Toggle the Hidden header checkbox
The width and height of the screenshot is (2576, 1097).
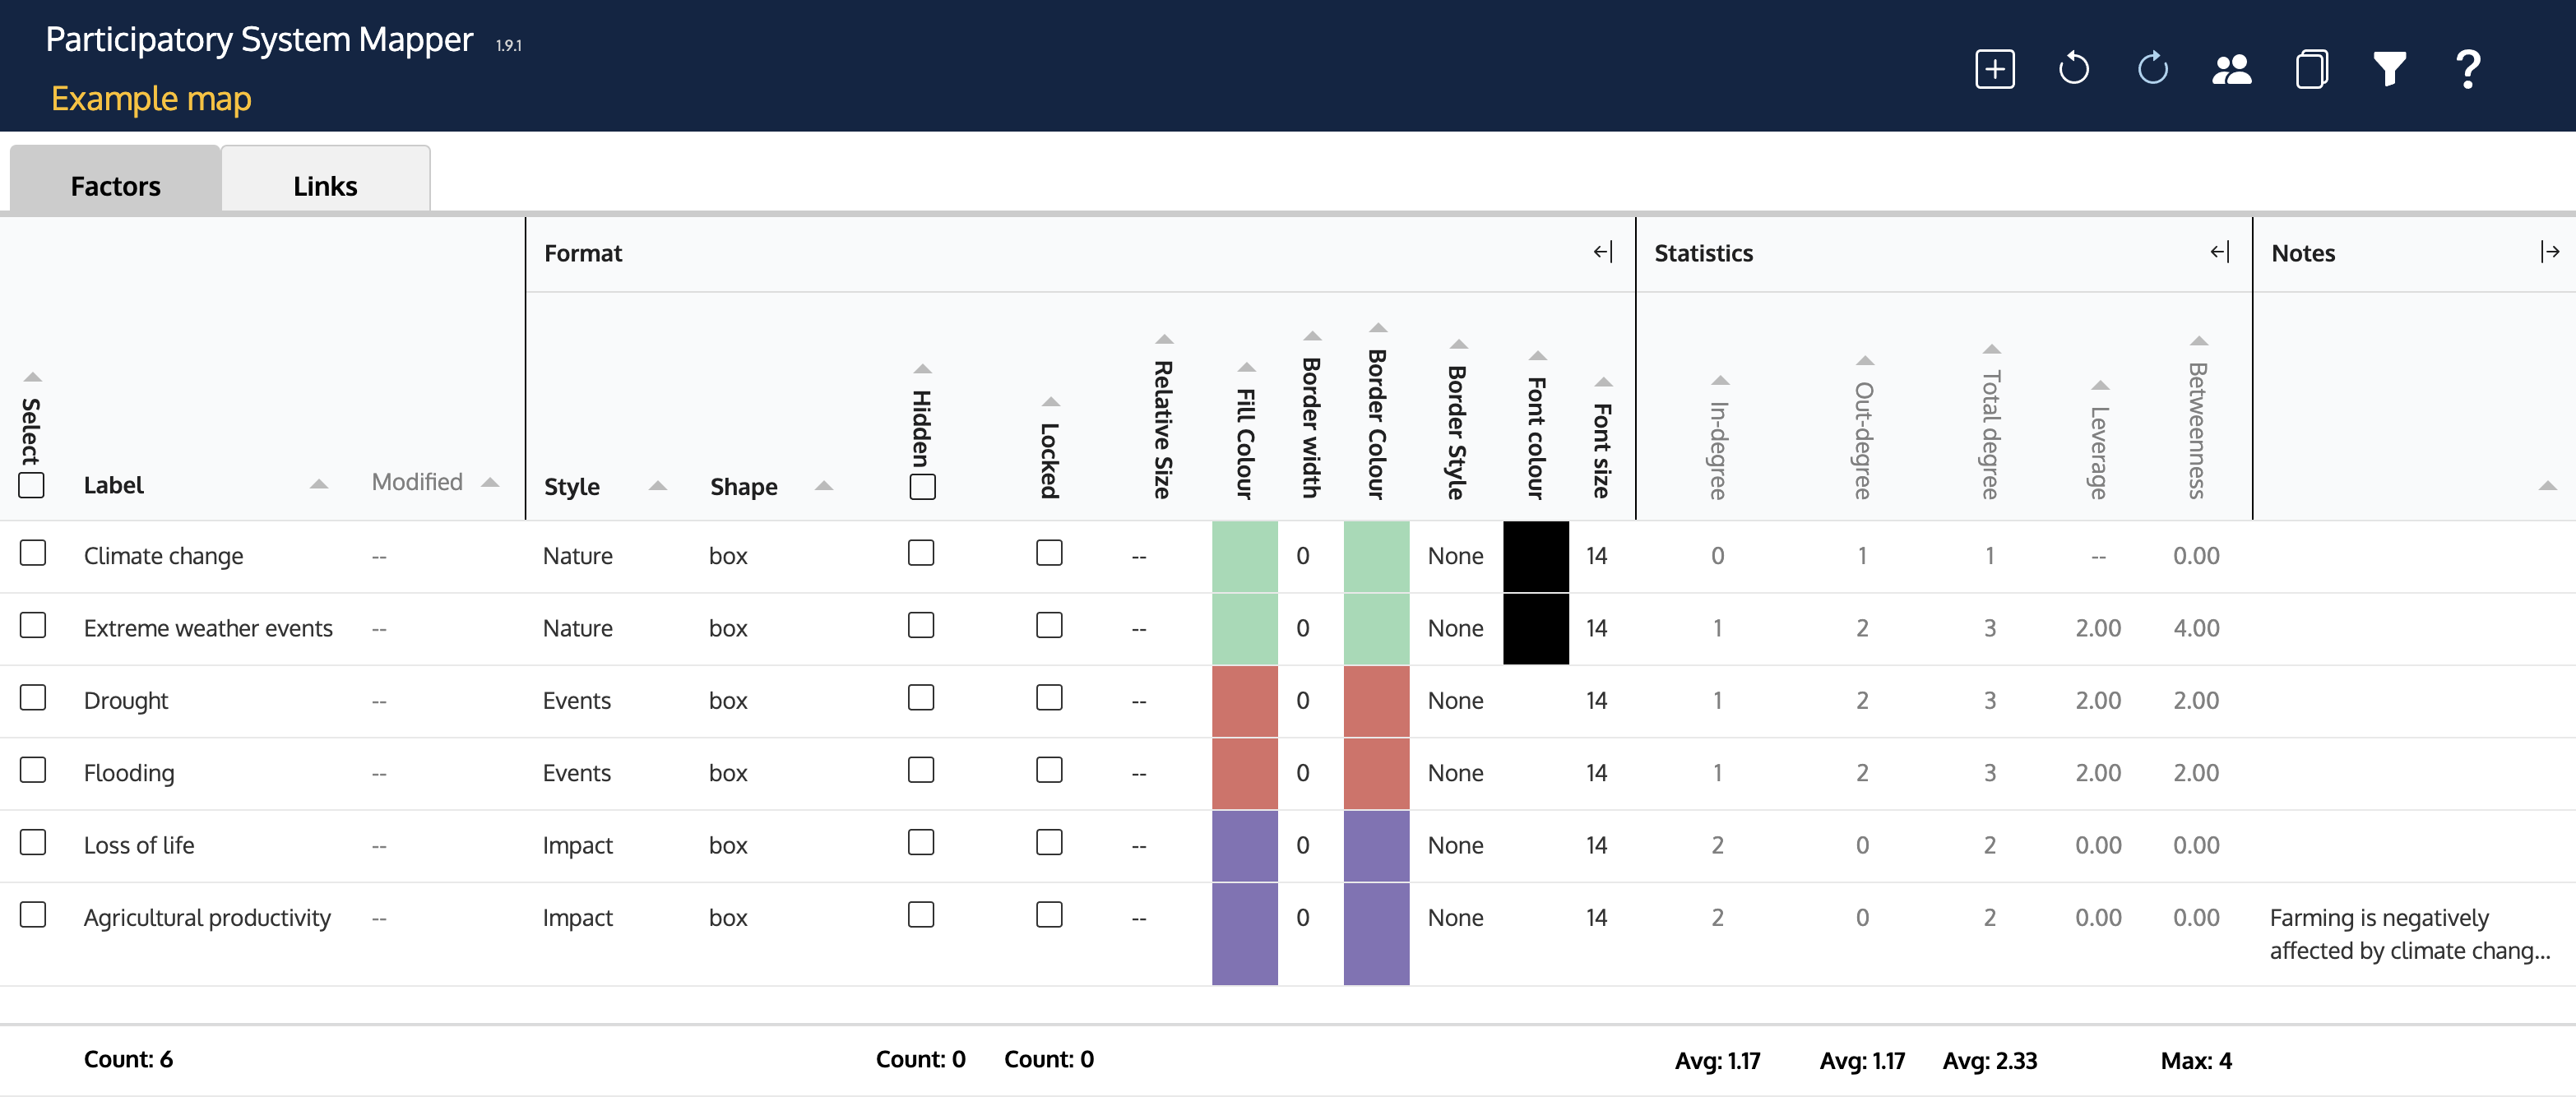[922, 487]
